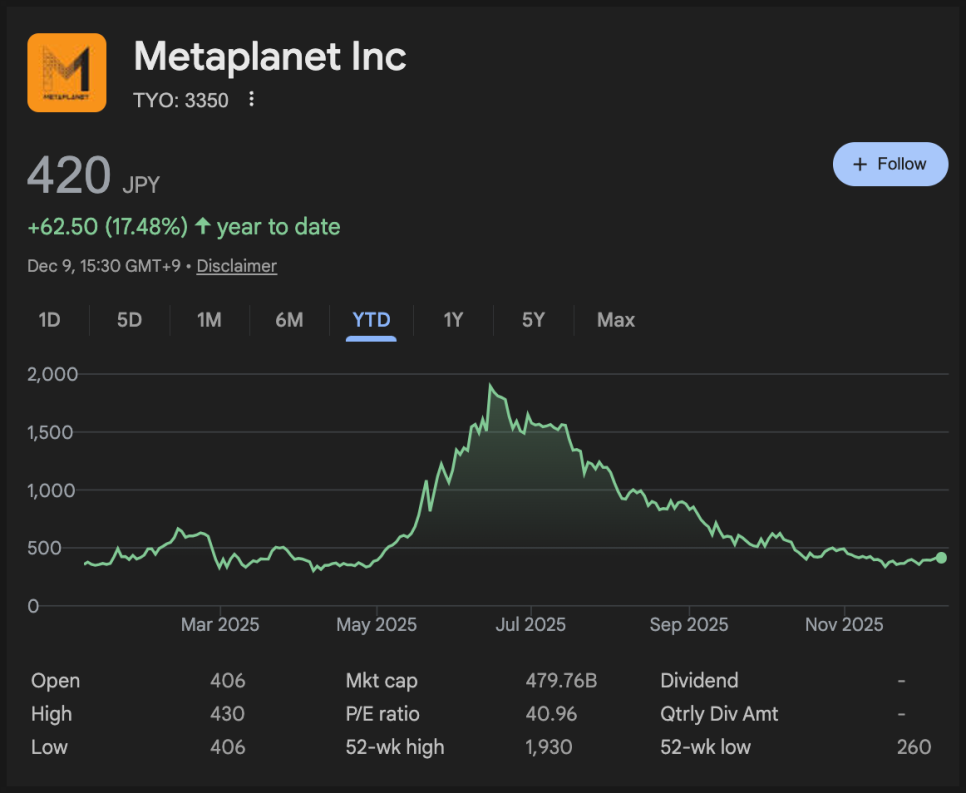966x793 pixels.
Task: Show the 1Y chart range
Action: (x=453, y=320)
